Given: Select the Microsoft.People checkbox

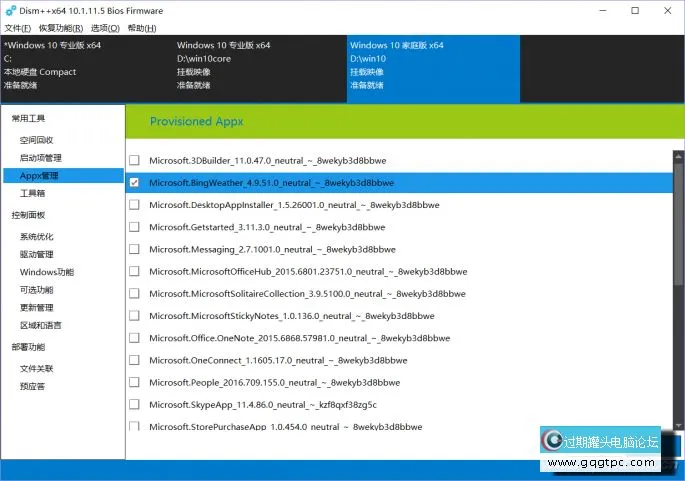Looking at the screenshot, I should (x=134, y=382).
